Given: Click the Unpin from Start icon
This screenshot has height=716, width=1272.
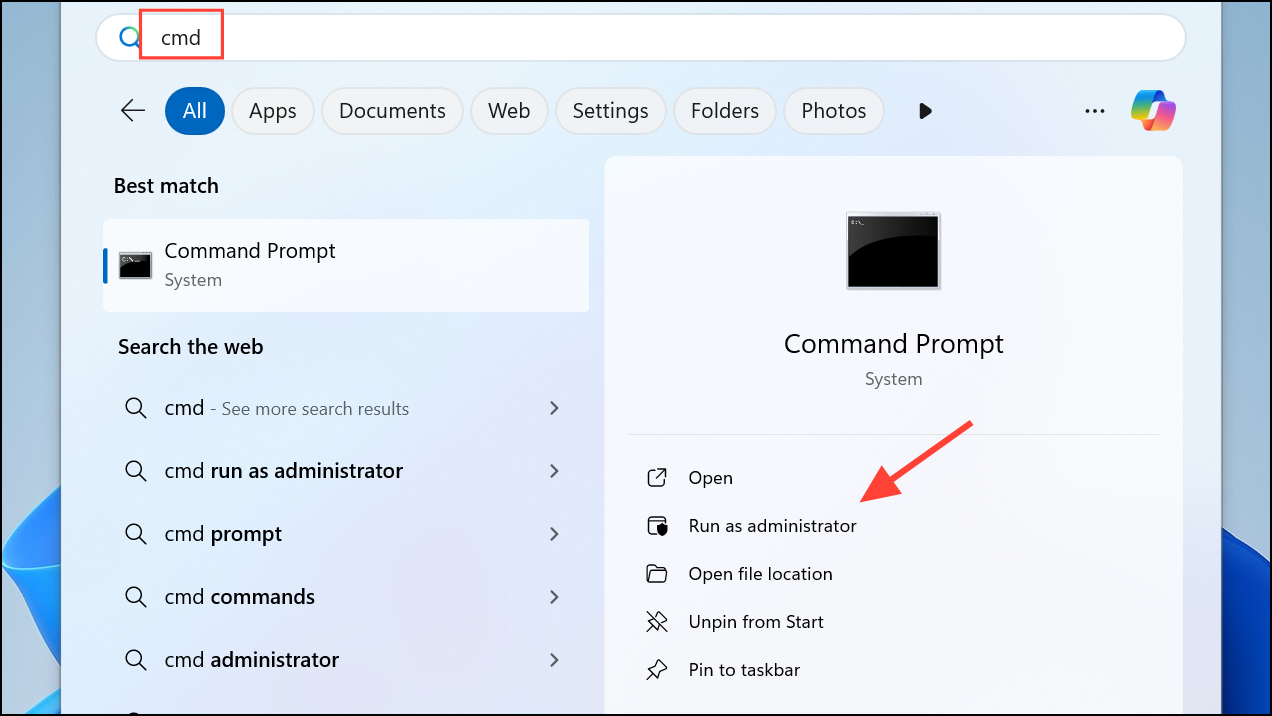Looking at the screenshot, I should pyautogui.click(x=657, y=622).
